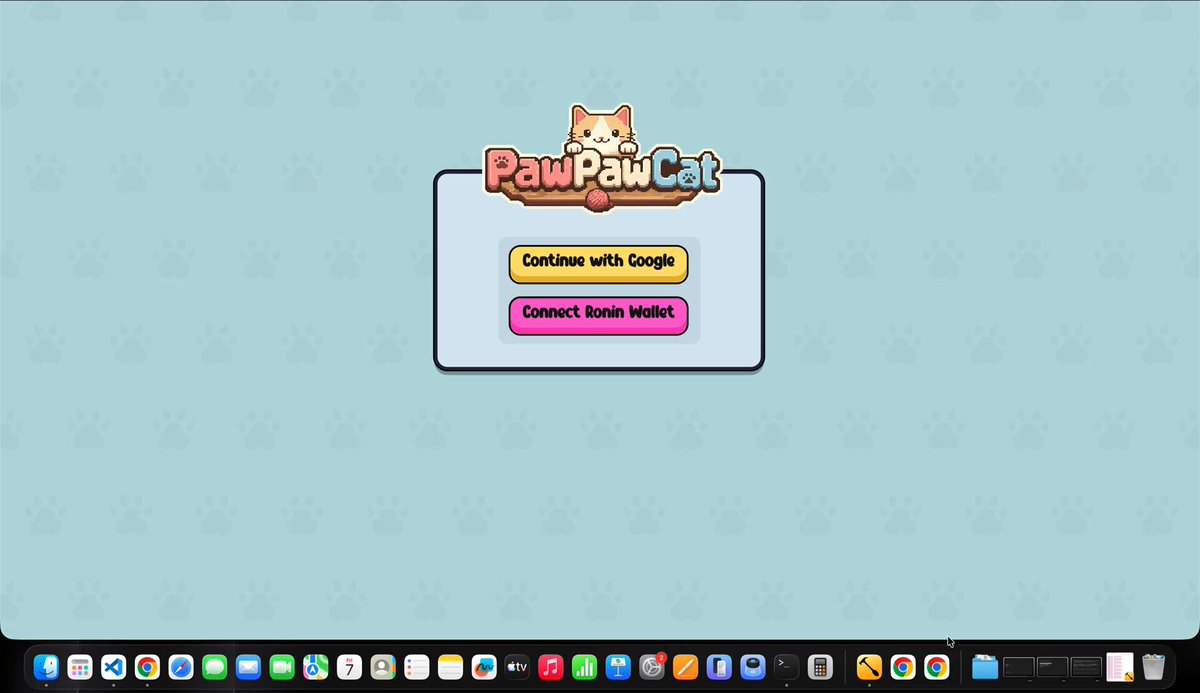Open Launchpad from the Dock

pyautogui.click(x=80, y=667)
